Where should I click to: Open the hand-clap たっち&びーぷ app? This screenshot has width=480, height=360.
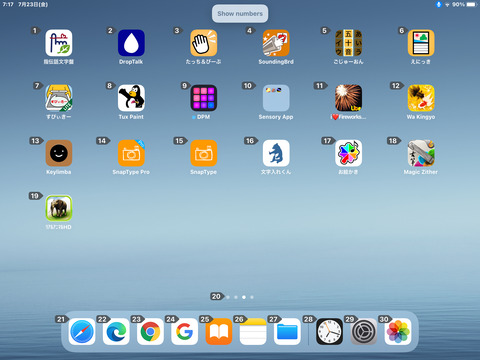click(x=204, y=43)
